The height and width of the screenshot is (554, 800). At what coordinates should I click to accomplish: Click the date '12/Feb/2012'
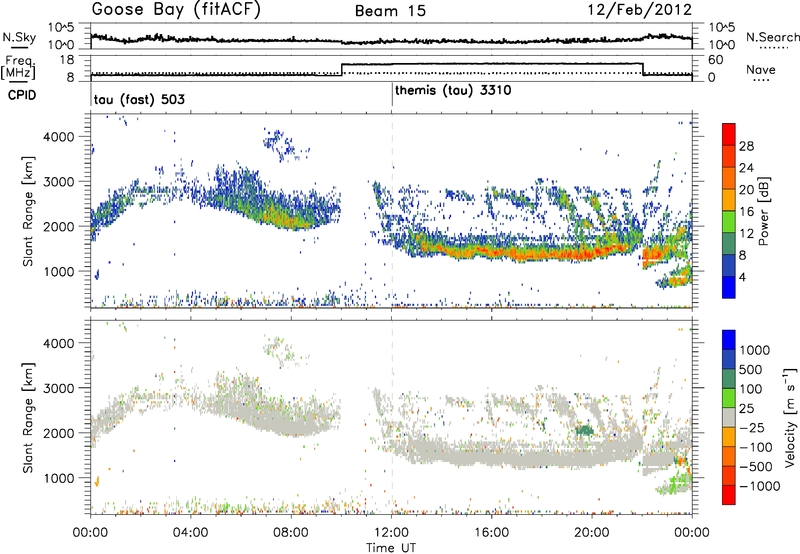[640, 10]
